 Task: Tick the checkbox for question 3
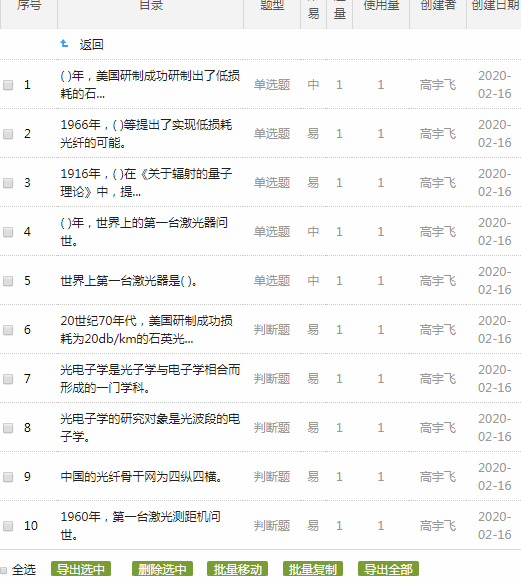point(8,183)
